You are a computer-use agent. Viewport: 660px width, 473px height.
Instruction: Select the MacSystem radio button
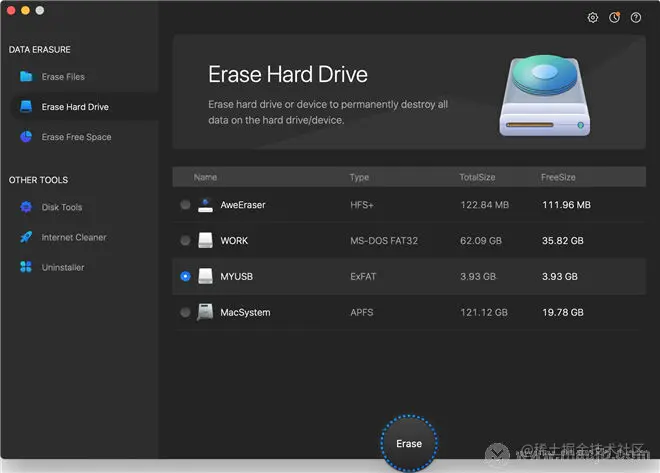[x=185, y=312]
